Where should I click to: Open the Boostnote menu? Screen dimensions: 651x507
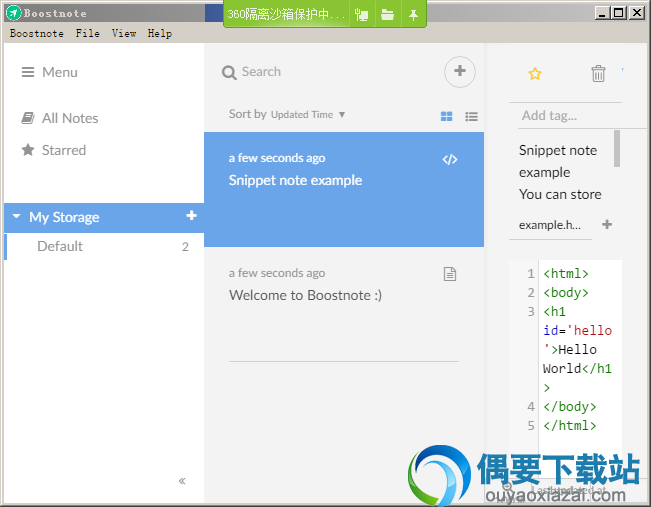pos(37,33)
